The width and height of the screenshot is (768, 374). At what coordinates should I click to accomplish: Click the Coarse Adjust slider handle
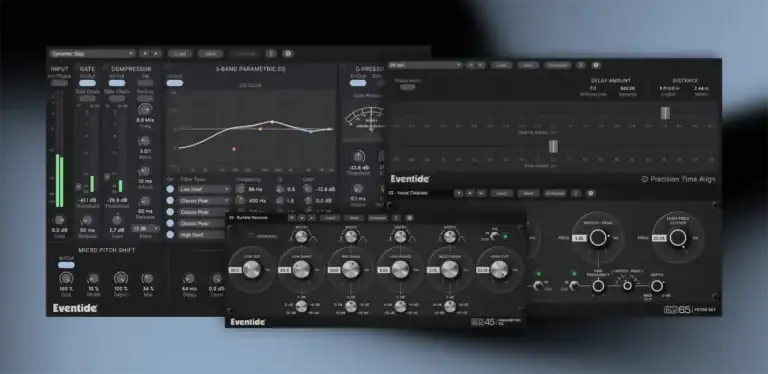[x=665, y=113]
